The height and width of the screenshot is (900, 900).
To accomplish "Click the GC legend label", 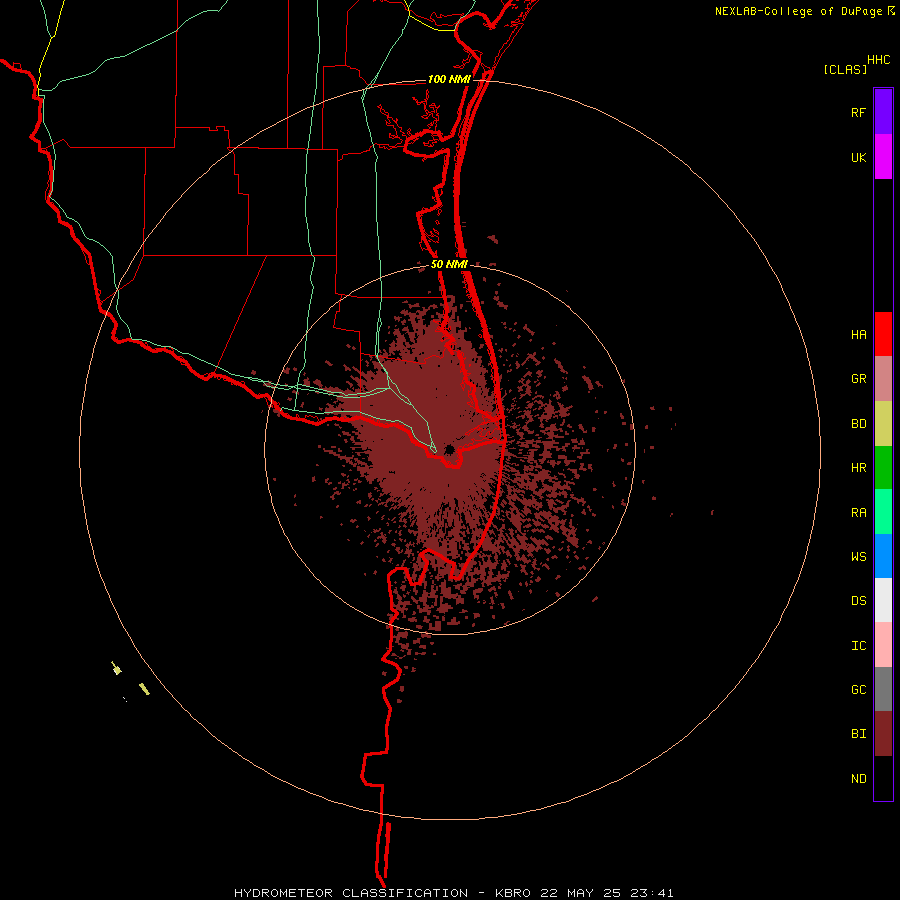I will pyautogui.click(x=858, y=690).
